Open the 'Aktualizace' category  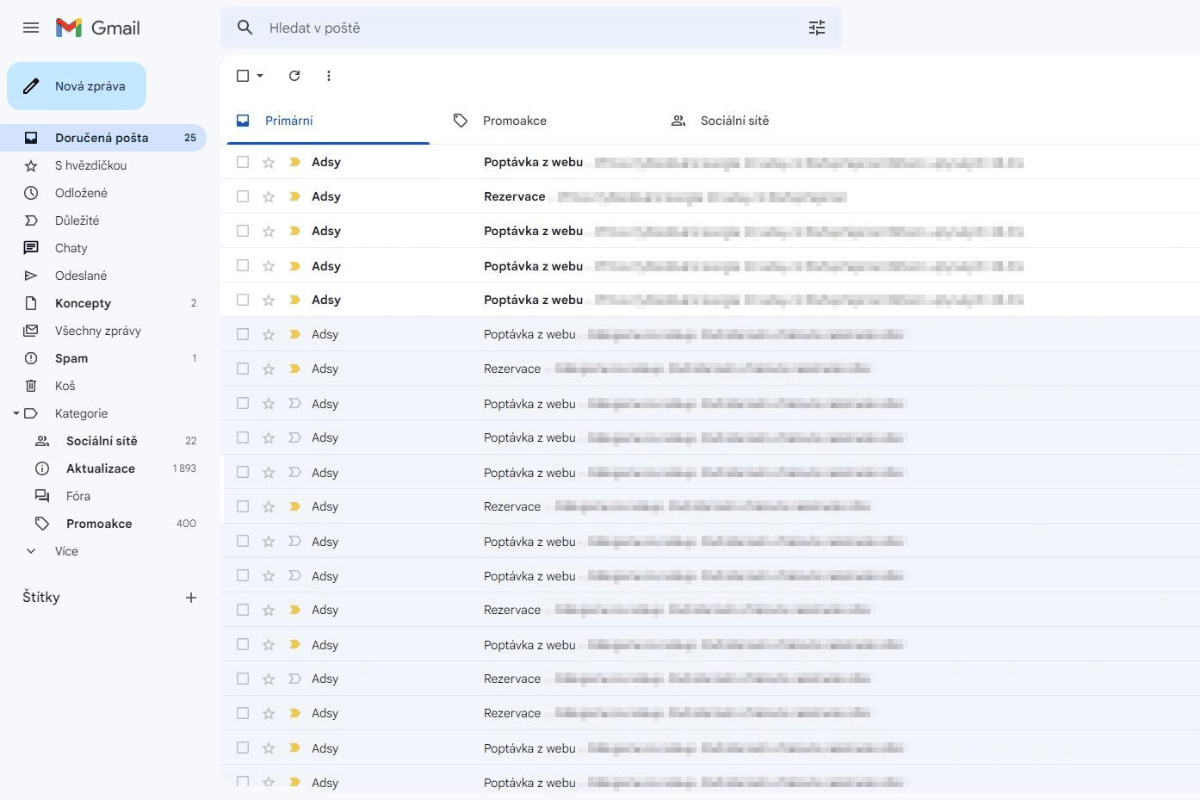tap(104, 468)
